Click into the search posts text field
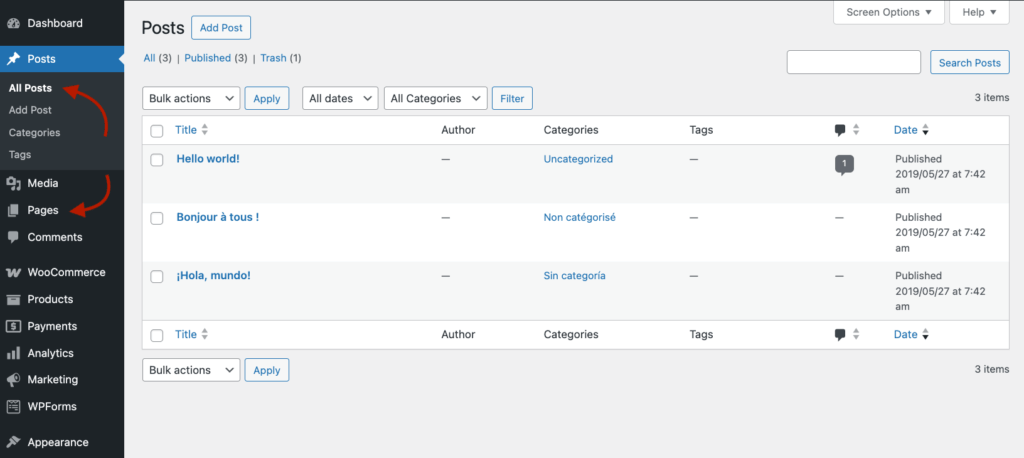Screen dimensions: 1024x458 (854, 63)
